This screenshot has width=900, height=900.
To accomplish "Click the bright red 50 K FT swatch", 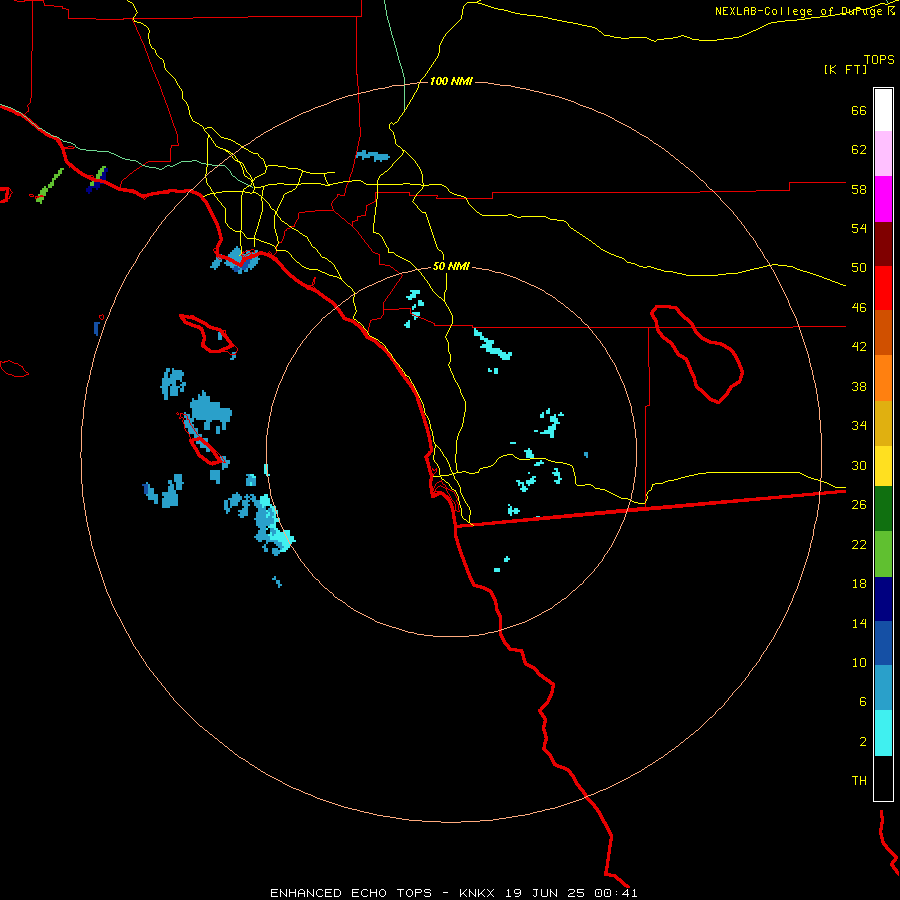I will [883, 288].
